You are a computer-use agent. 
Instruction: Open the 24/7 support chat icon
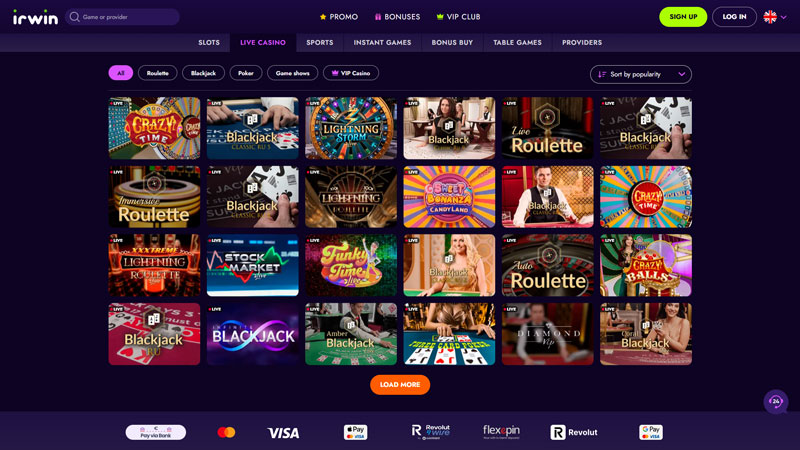pyautogui.click(x=776, y=402)
